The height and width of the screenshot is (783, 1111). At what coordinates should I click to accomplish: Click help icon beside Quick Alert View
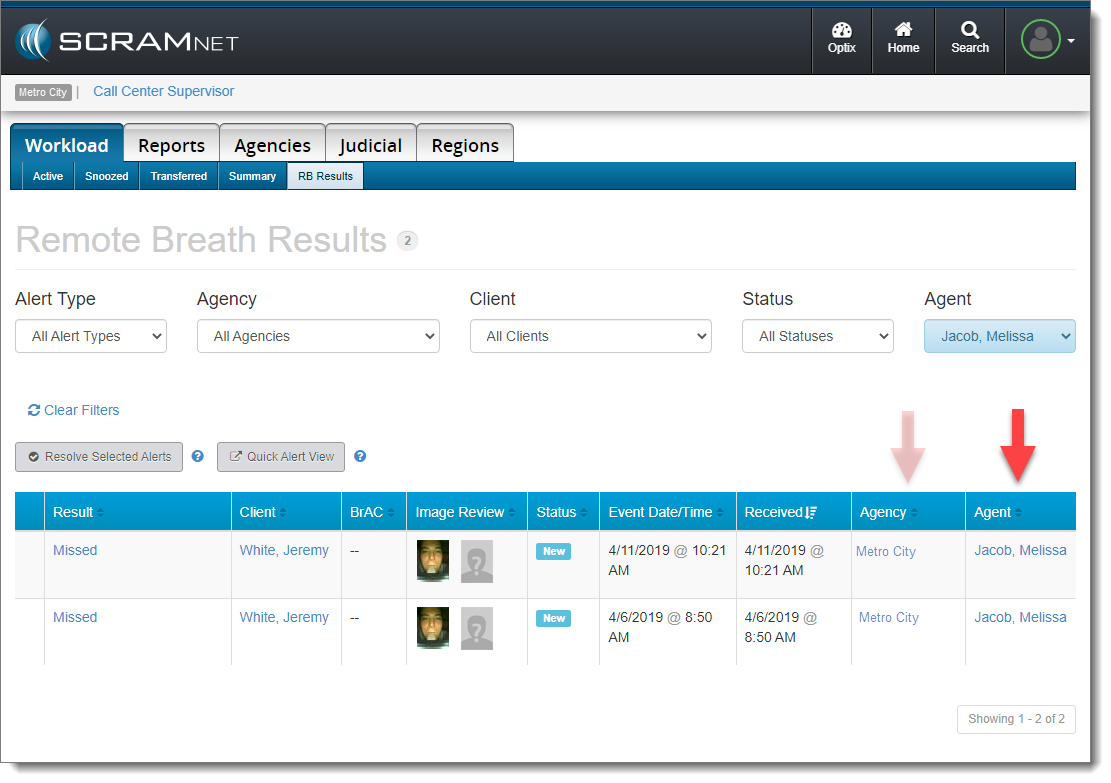tap(360, 456)
